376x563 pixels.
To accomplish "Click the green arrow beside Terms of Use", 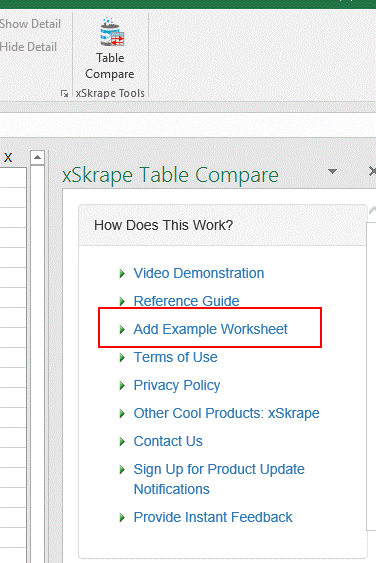I will [122, 358].
